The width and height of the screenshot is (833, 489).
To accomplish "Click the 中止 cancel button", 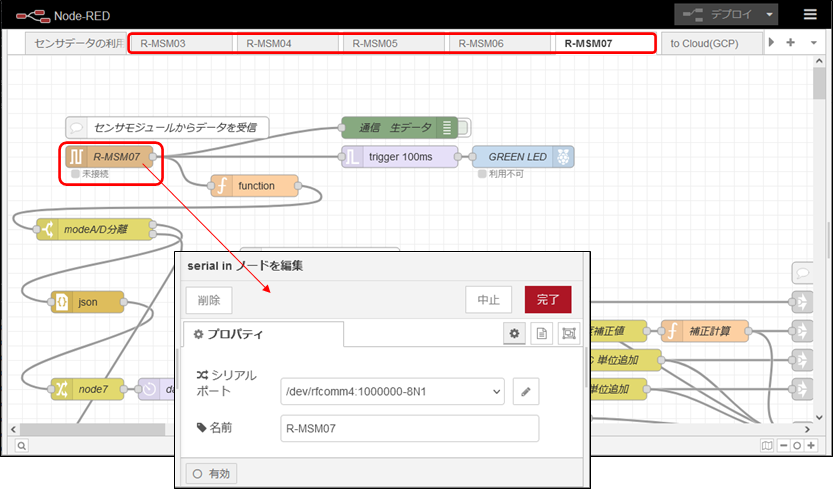I will pos(489,300).
